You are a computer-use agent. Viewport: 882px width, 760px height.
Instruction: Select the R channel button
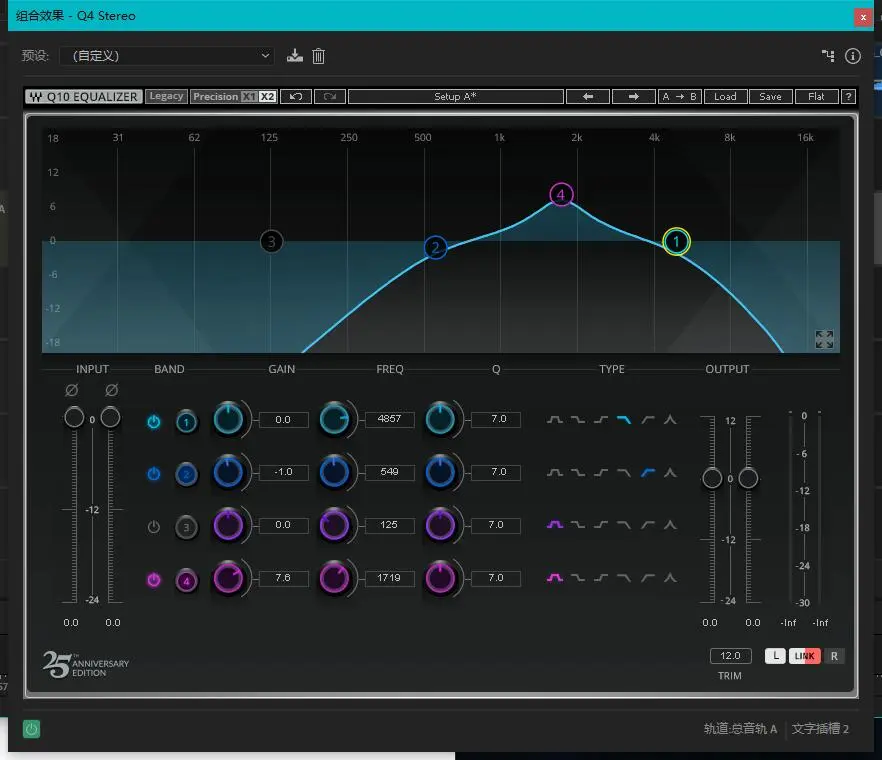tap(834, 656)
